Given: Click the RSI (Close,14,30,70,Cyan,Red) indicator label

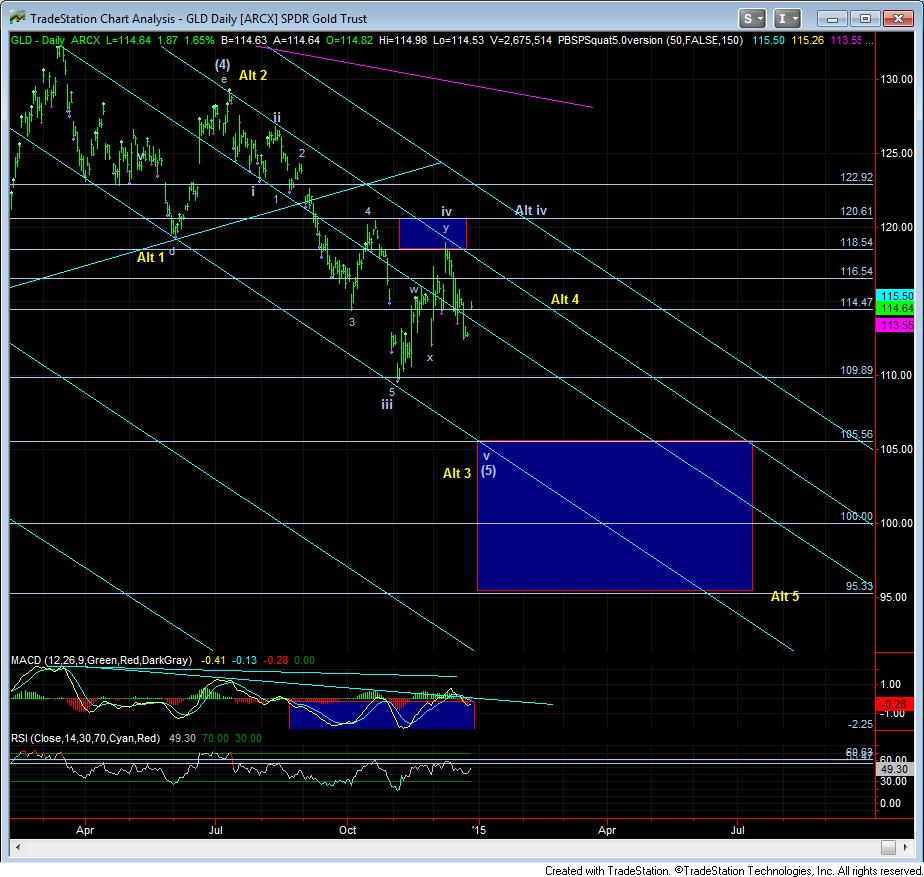Looking at the screenshot, I should pyautogui.click(x=85, y=738).
